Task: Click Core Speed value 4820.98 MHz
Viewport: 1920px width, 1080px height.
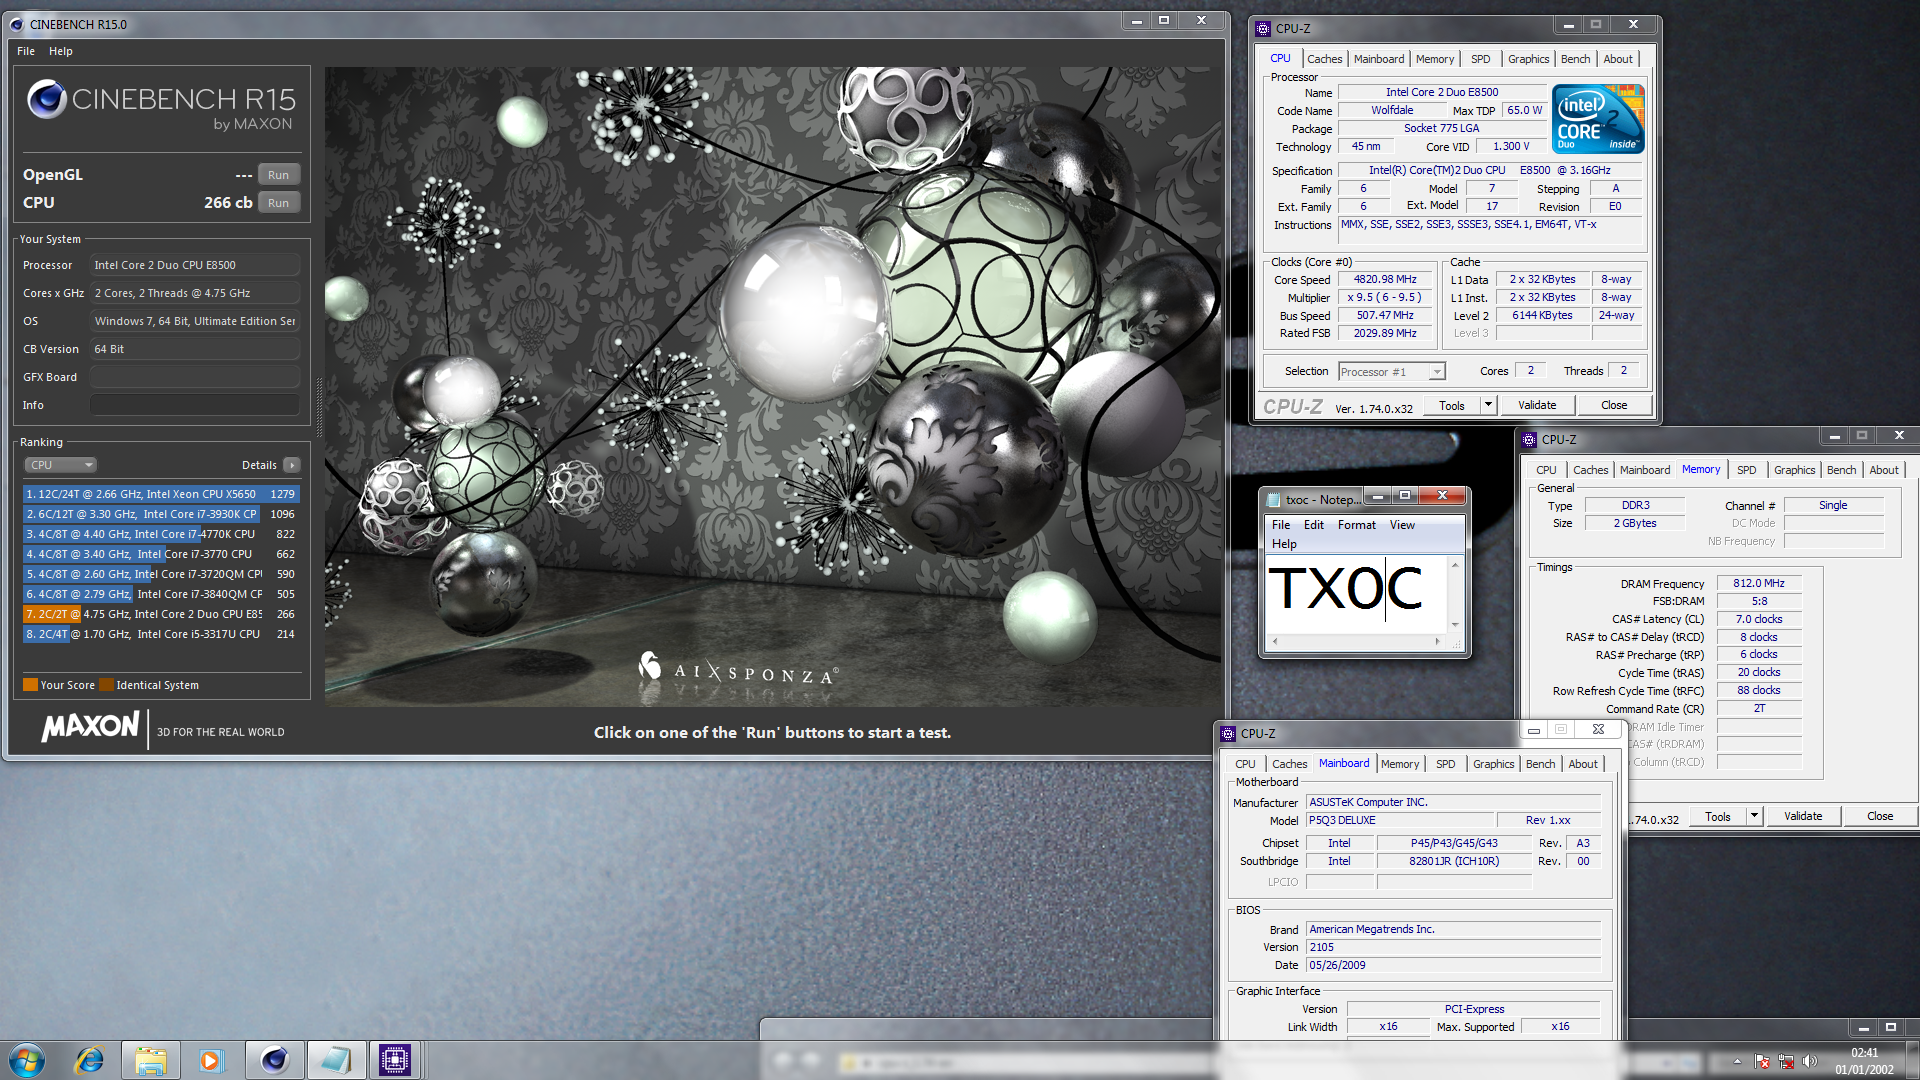Action: [1385, 280]
